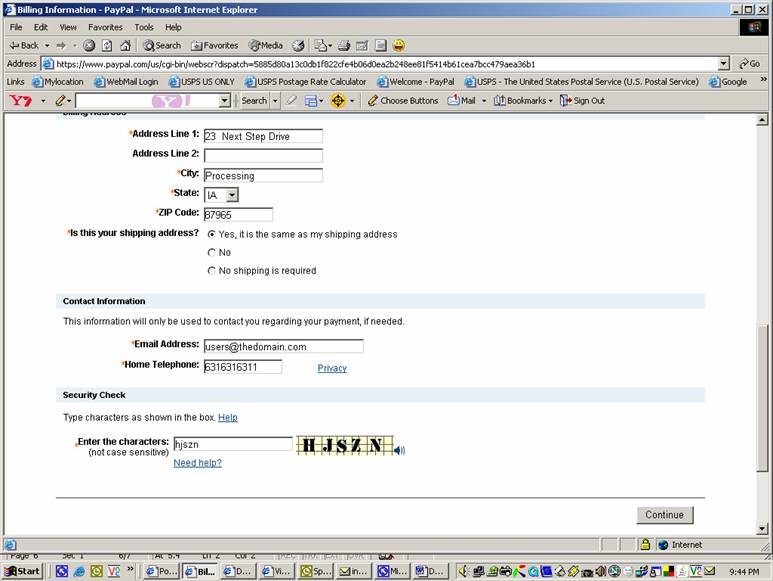Click the Yahoo pop-up blocker window icon

coord(311,101)
